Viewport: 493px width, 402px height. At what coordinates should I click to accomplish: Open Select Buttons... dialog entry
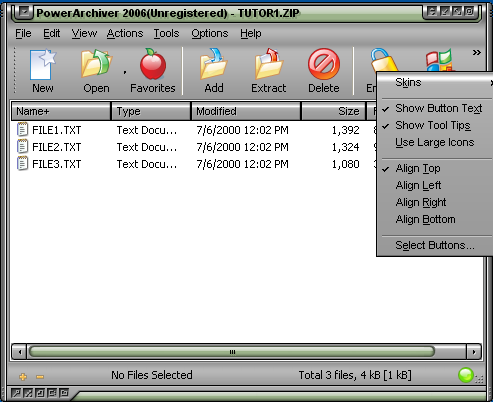pyautogui.click(x=434, y=245)
